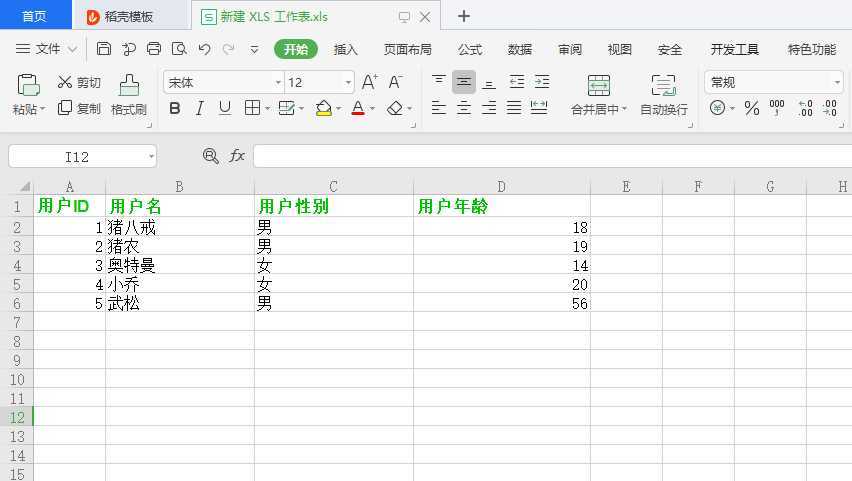Viewport: 852px width, 481px height.
Task: Add a new document tab with plus
Action: tap(463, 16)
